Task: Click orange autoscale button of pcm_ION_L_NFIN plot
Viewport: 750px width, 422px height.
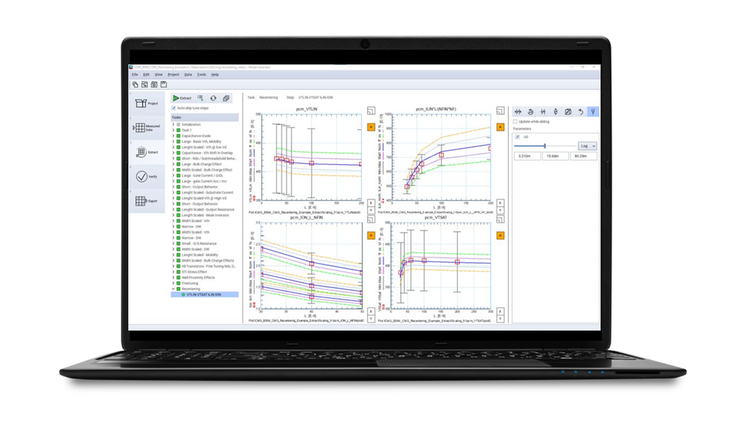Action: point(371,235)
